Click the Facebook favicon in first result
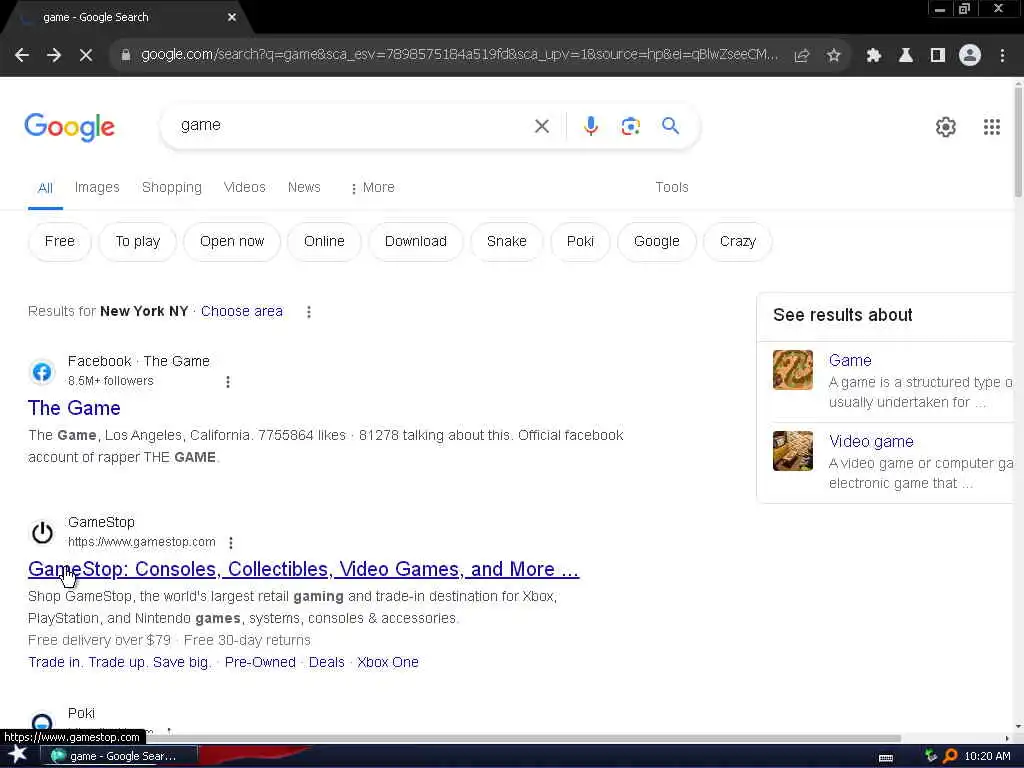The image size is (1024, 768). click(42, 372)
